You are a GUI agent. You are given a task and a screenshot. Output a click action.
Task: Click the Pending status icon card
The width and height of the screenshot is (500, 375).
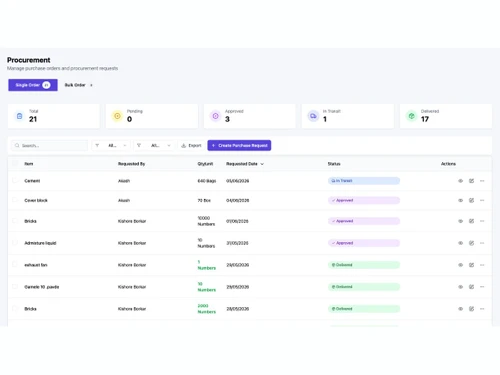click(x=117, y=116)
